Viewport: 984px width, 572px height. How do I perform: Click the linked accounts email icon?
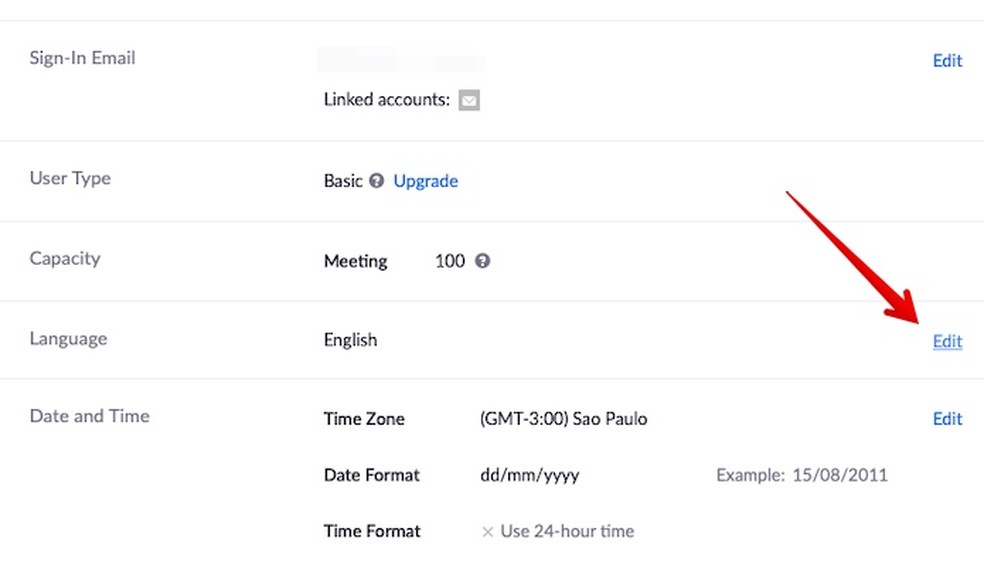[469, 100]
